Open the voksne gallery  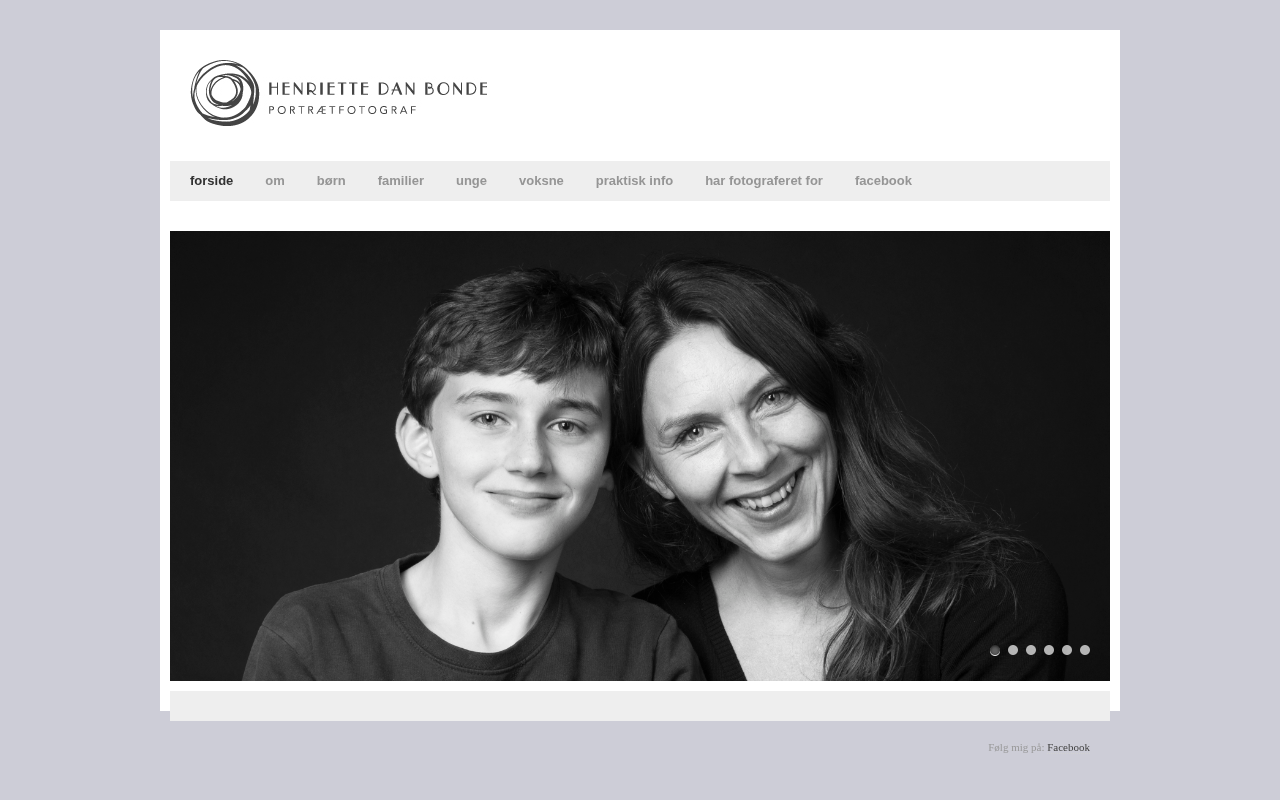tap(541, 181)
